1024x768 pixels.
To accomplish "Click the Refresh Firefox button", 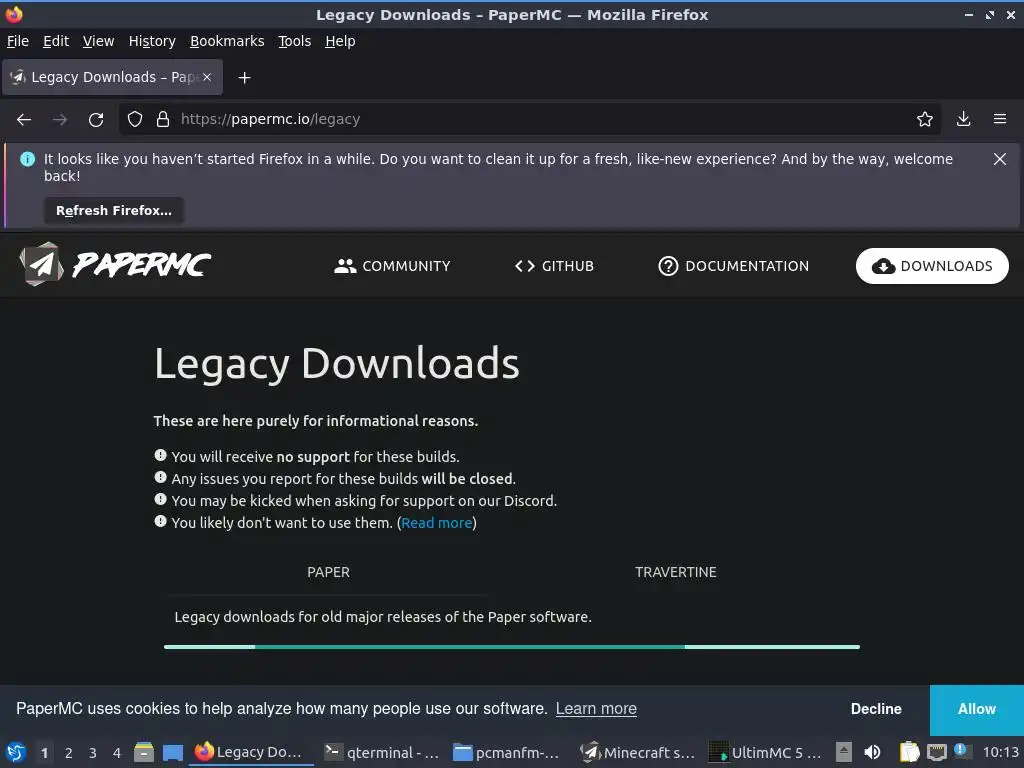I will point(114,210).
